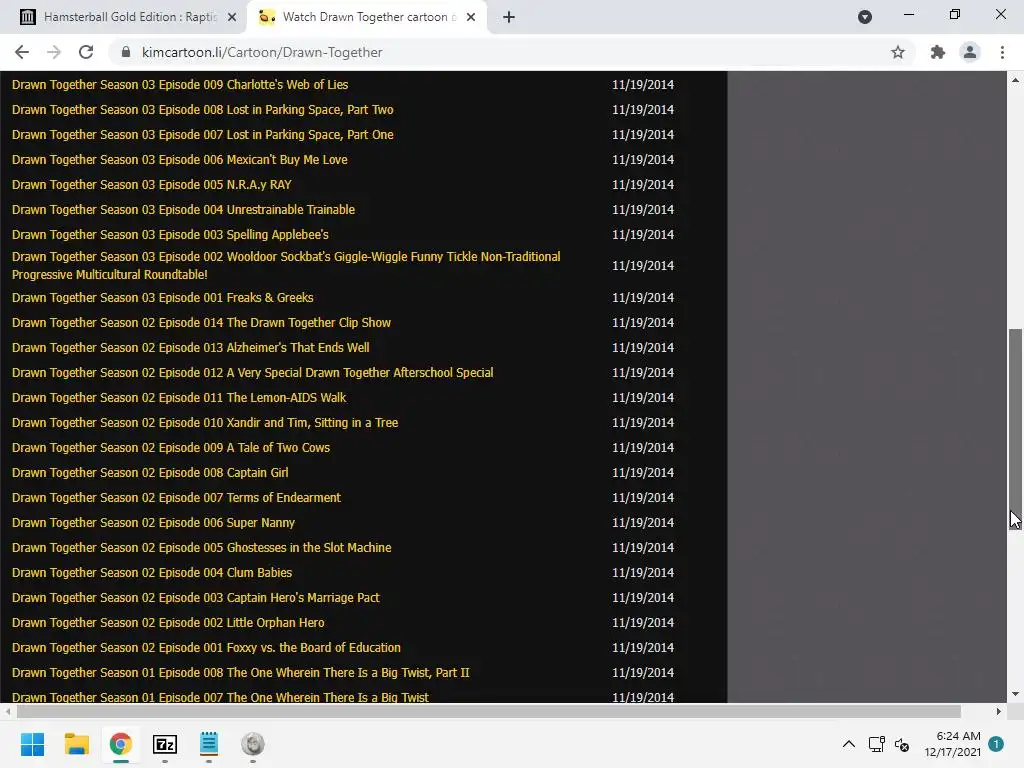Reload the current page
1024x768 pixels.
[x=86, y=52]
